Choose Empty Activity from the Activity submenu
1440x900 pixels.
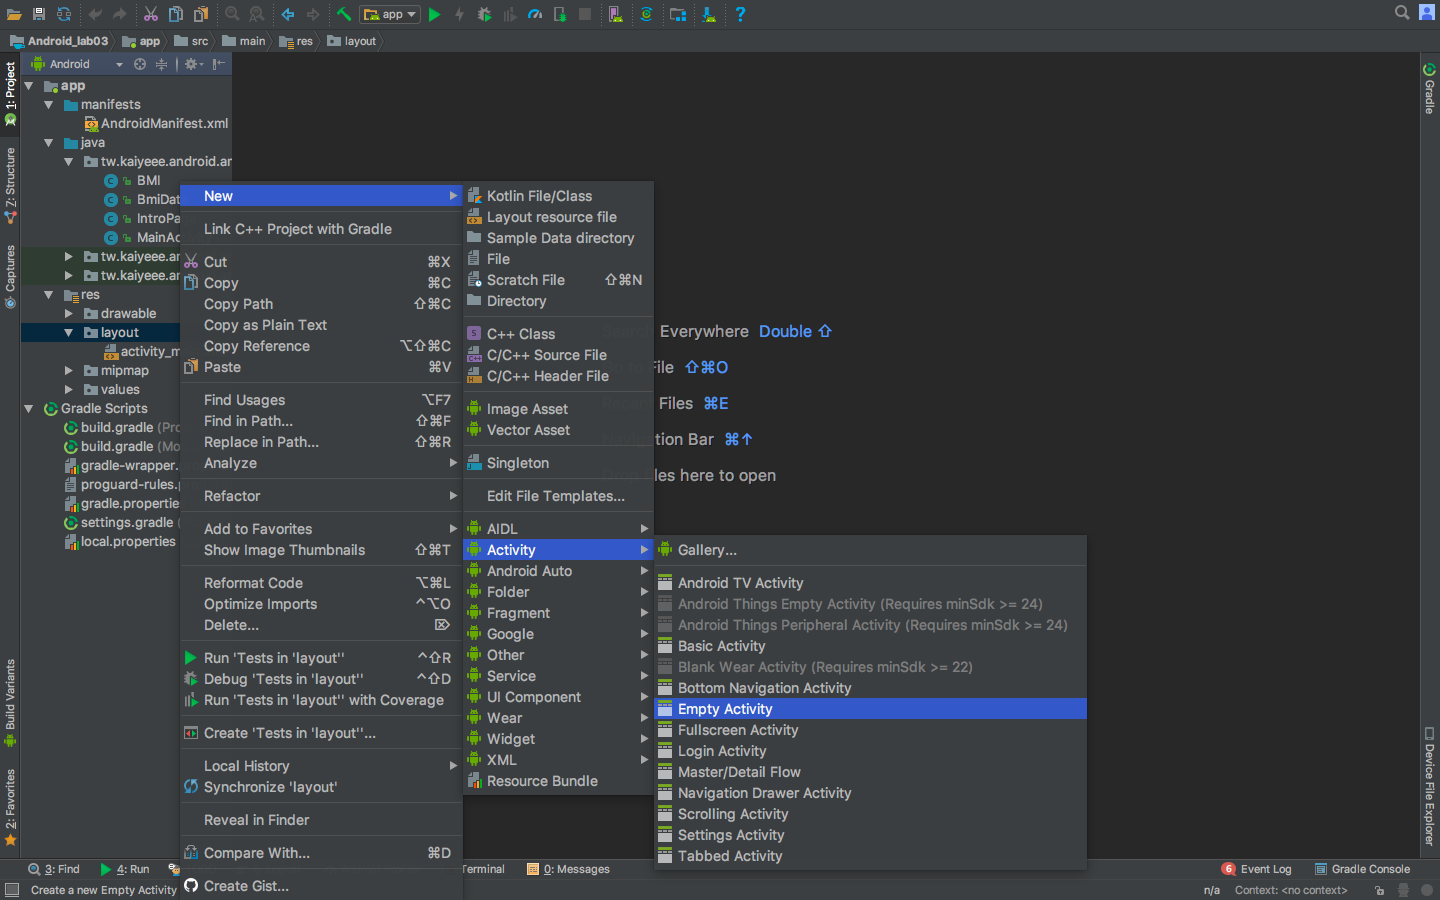[x=870, y=709]
